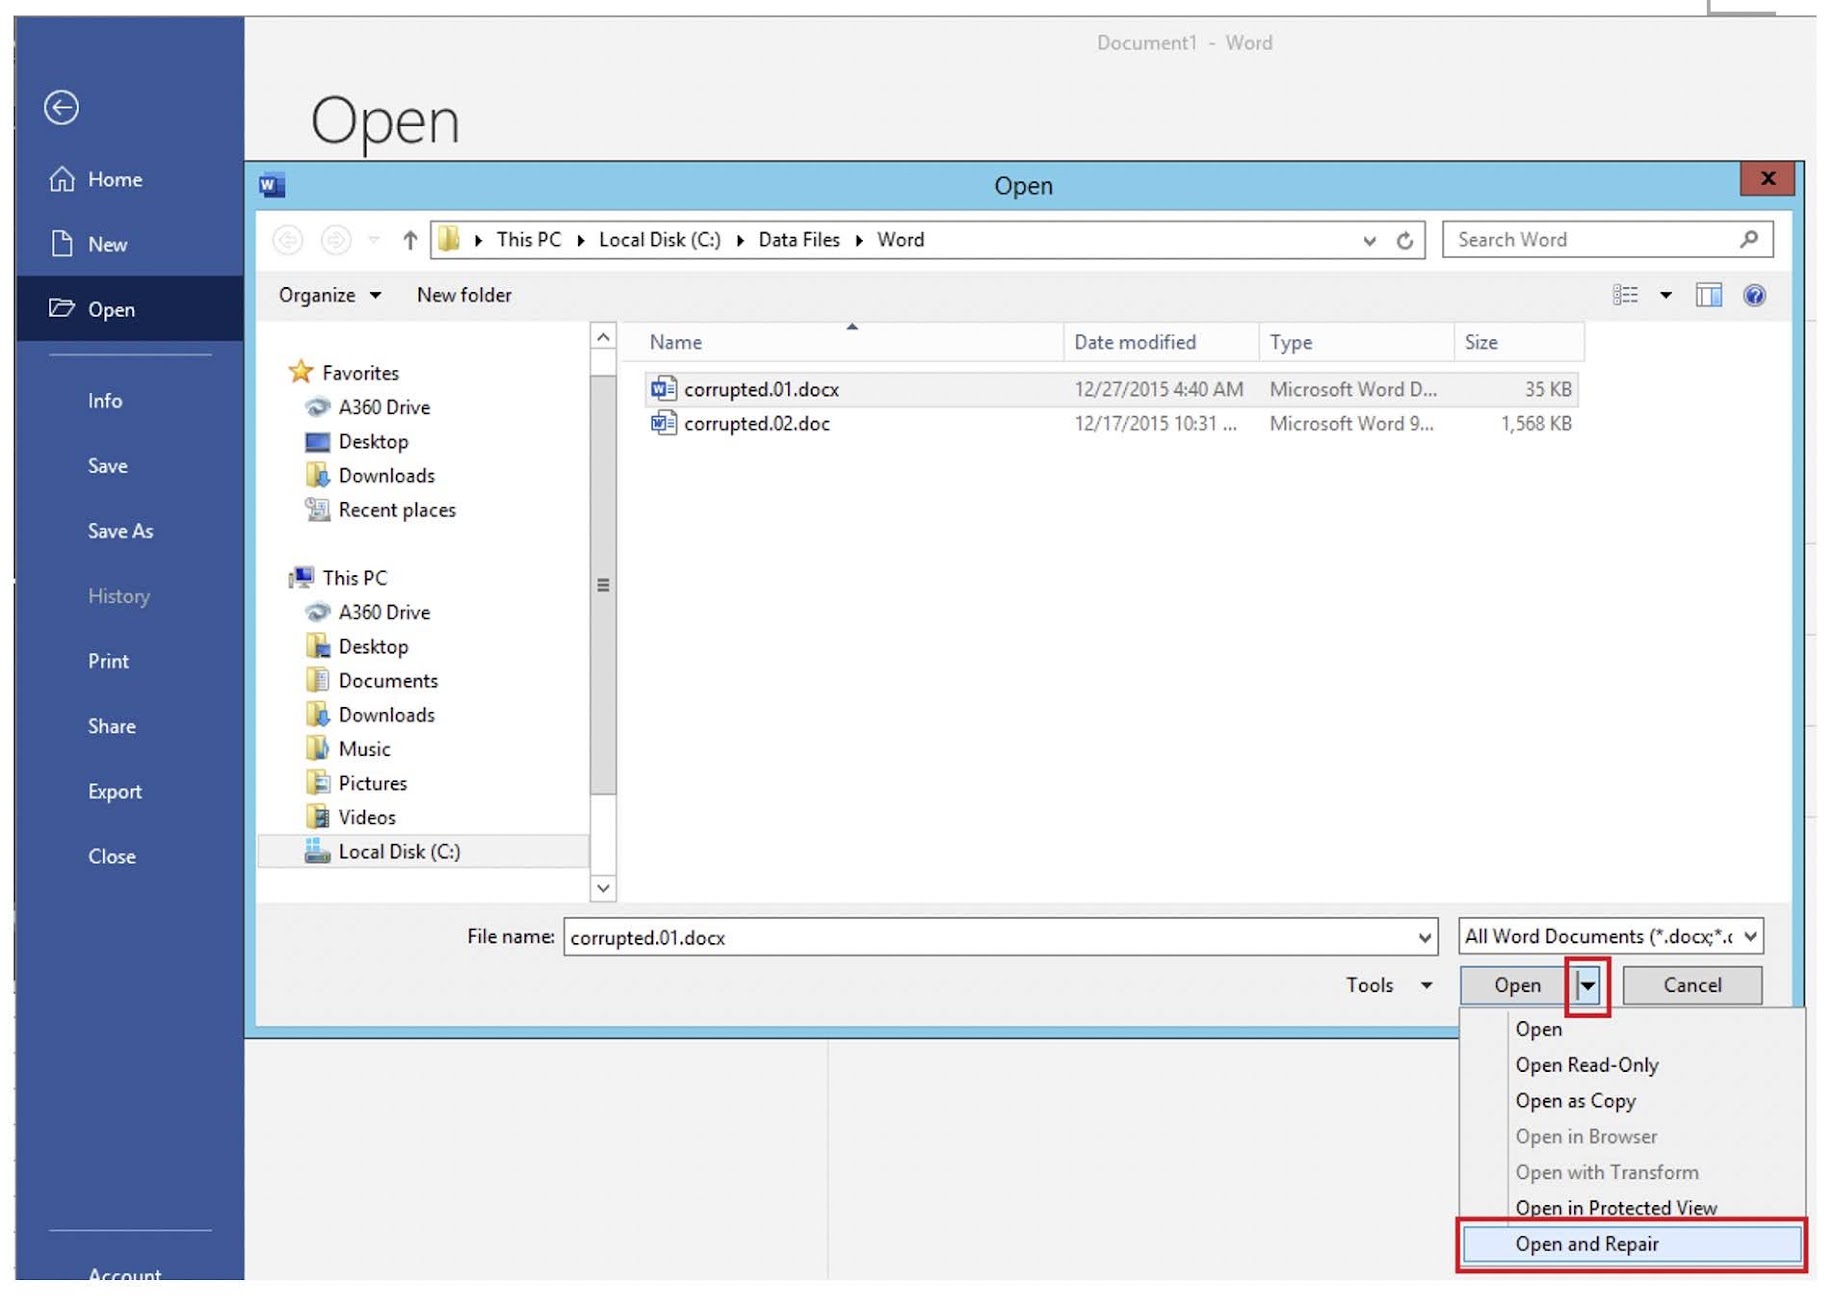1832x1308 pixels.
Task: Select corrupted.01.docx file name
Action: (761, 389)
